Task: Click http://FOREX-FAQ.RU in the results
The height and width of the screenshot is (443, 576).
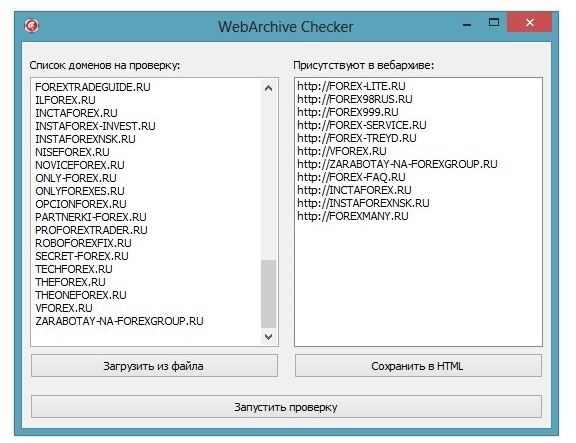Action: coord(352,177)
